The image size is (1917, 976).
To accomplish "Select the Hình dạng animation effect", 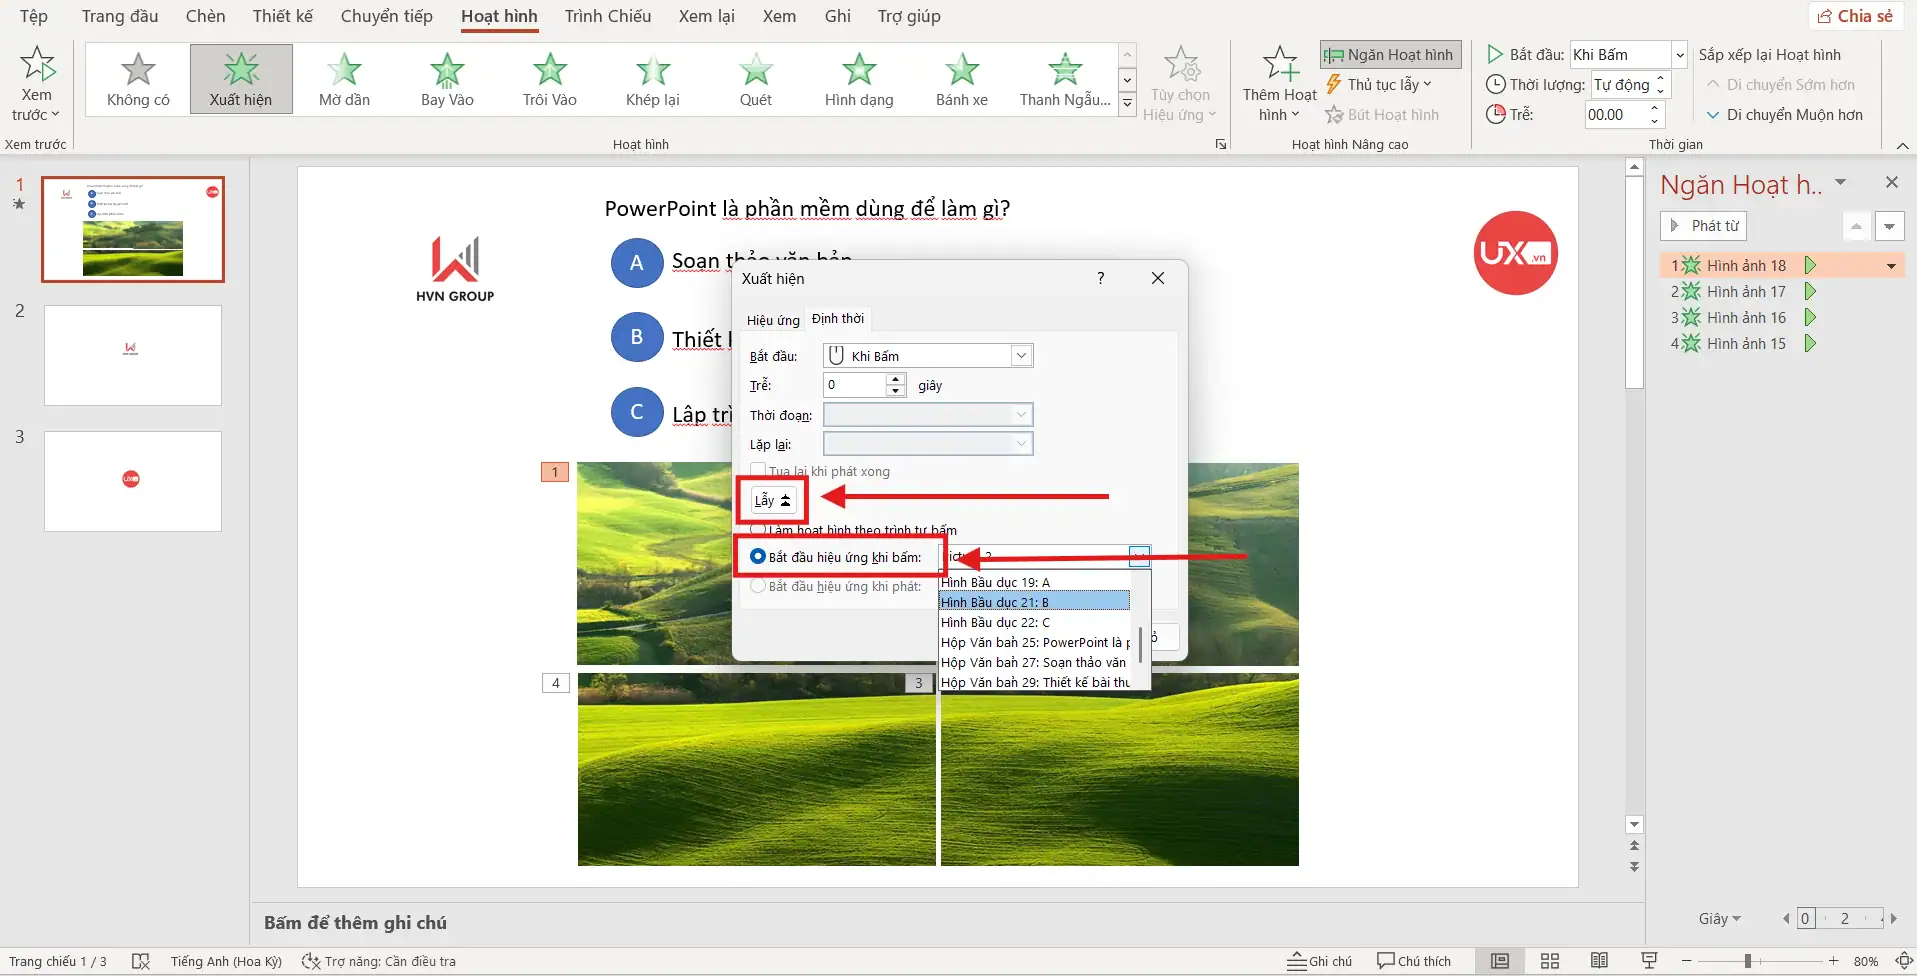I will pos(858,79).
